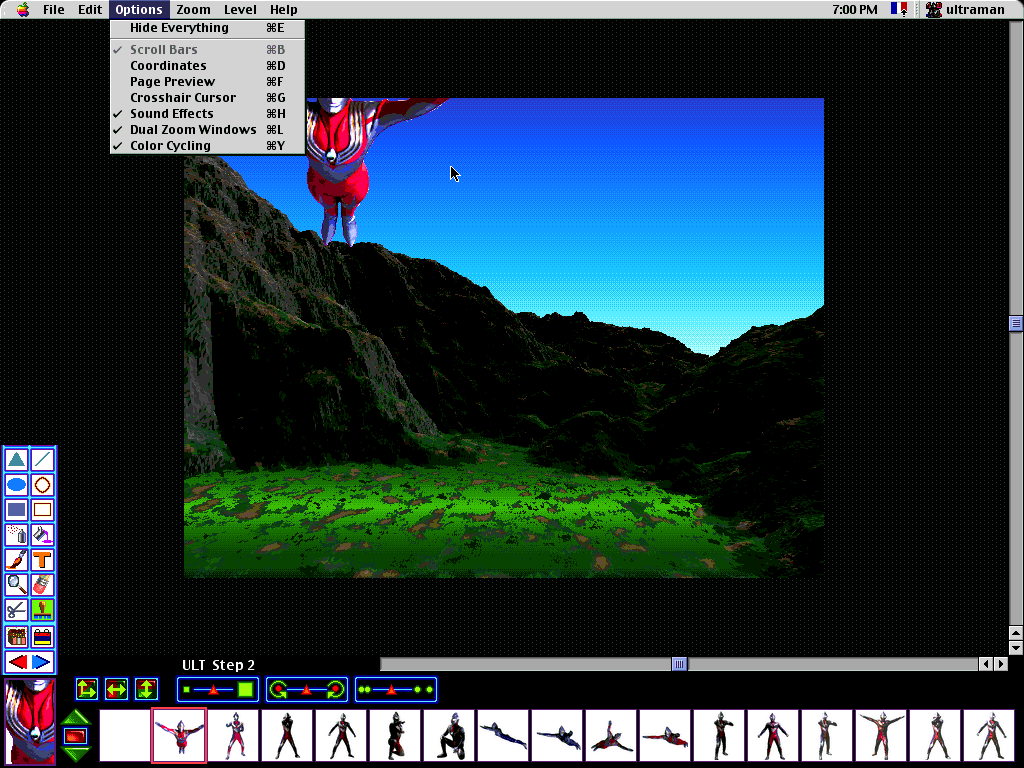Close the open Options menu title
Screen dimensions: 1024x768
coord(139,9)
